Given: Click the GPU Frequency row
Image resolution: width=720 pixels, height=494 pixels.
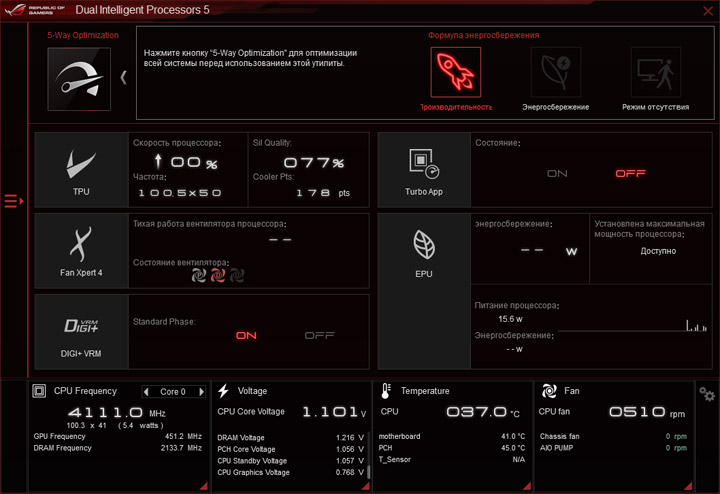Looking at the screenshot, I should click(118, 437).
